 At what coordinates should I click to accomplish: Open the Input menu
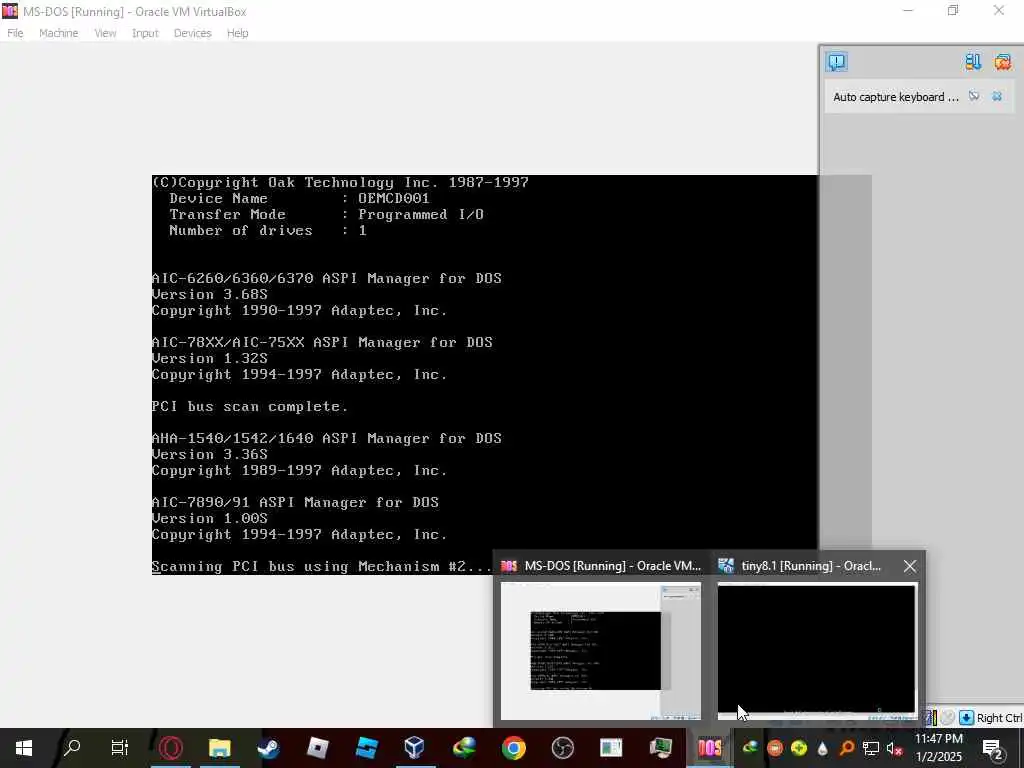pyautogui.click(x=145, y=33)
